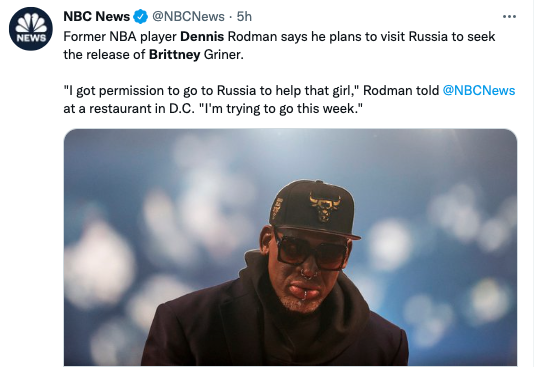Click the bolded word "Brittney"
This screenshot has height=367, width=534.
[x=174, y=54]
